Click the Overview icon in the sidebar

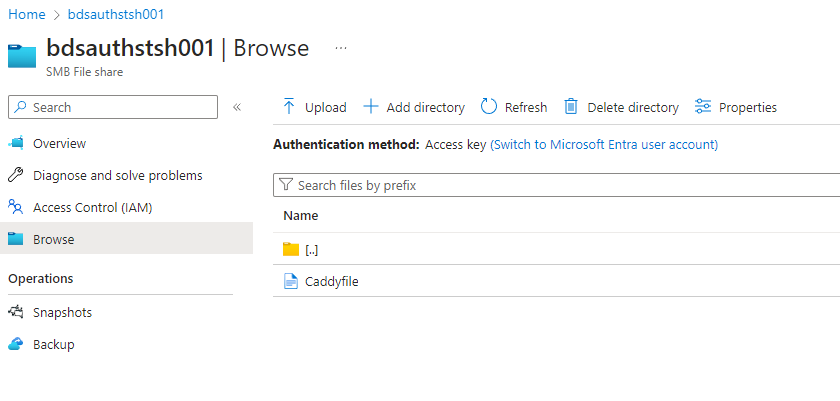click(16, 143)
